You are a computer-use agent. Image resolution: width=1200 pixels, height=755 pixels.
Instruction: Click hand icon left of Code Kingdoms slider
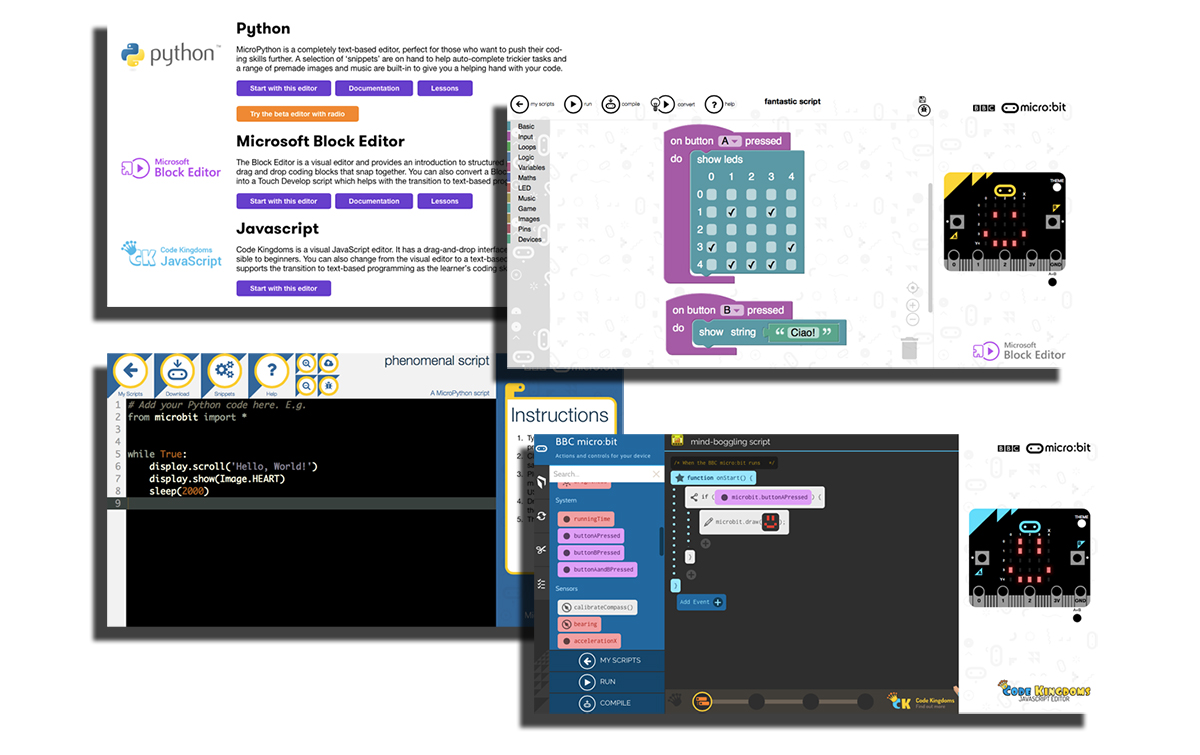tap(675, 702)
